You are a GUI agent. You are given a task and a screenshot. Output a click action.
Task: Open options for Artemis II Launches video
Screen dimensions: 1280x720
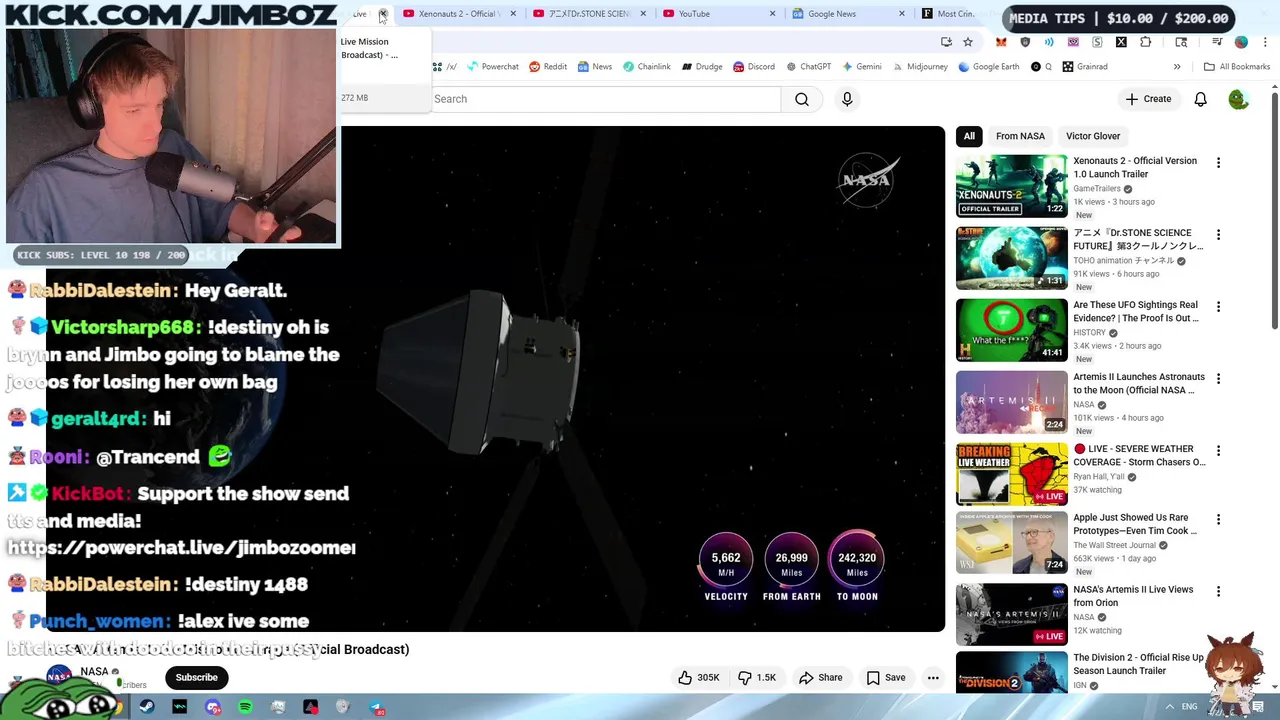[x=1218, y=378]
